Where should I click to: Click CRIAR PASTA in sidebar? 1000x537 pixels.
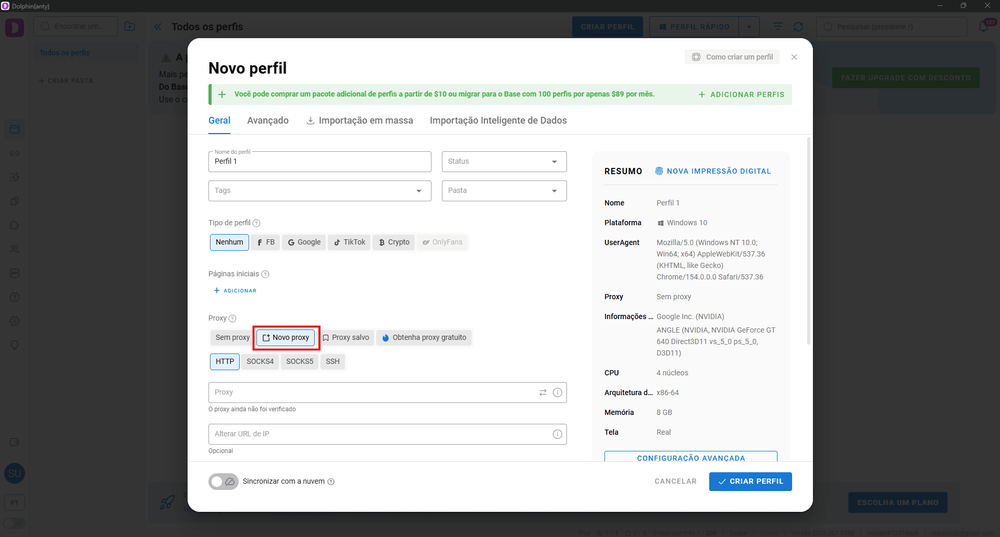(x=66, y=81)
